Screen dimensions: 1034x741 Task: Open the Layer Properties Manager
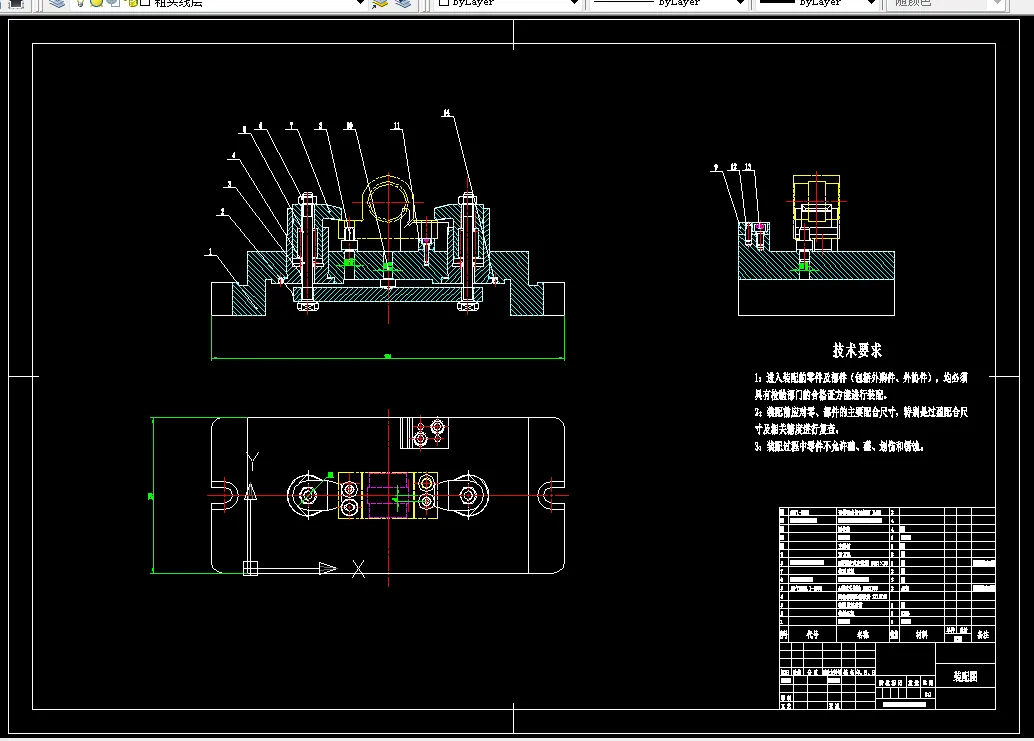pyautogui.click(x=58, y=3)
